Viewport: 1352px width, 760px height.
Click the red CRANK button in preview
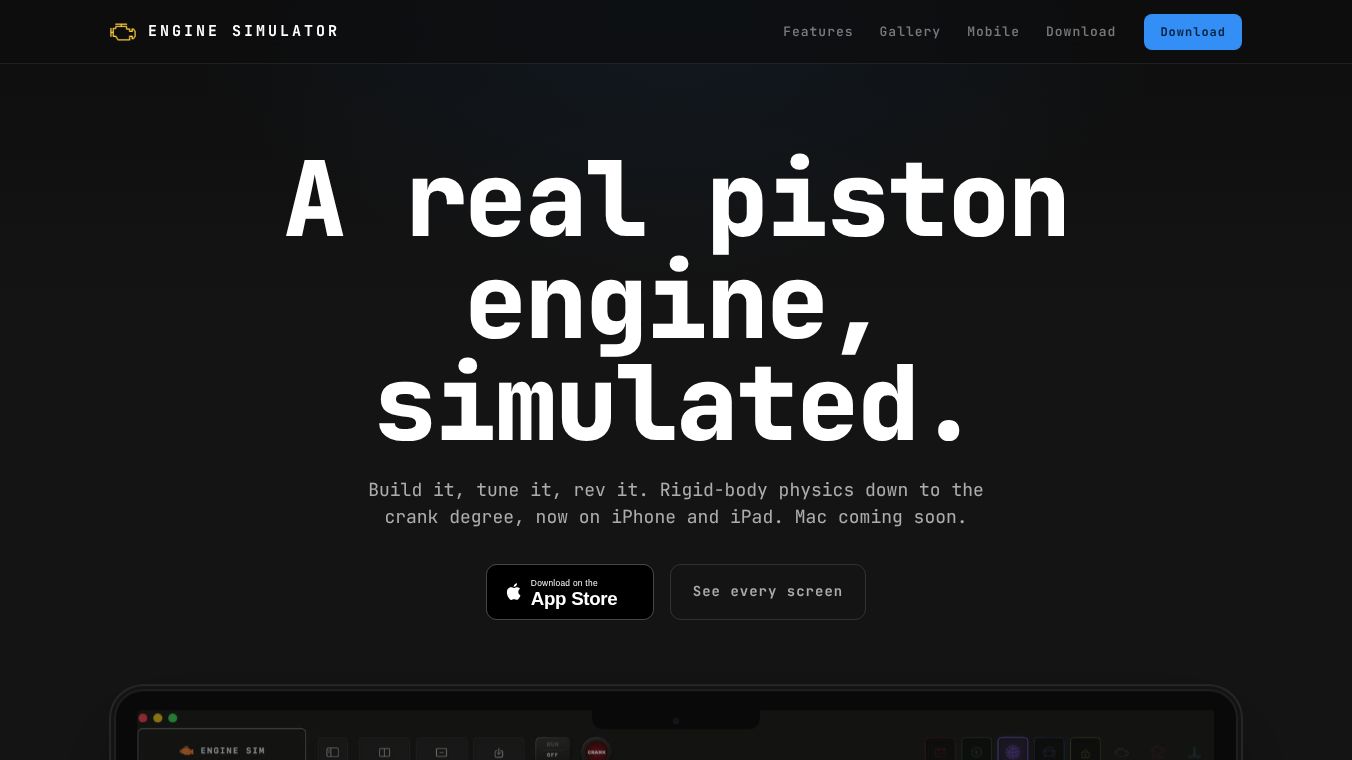tap(596, 751)
